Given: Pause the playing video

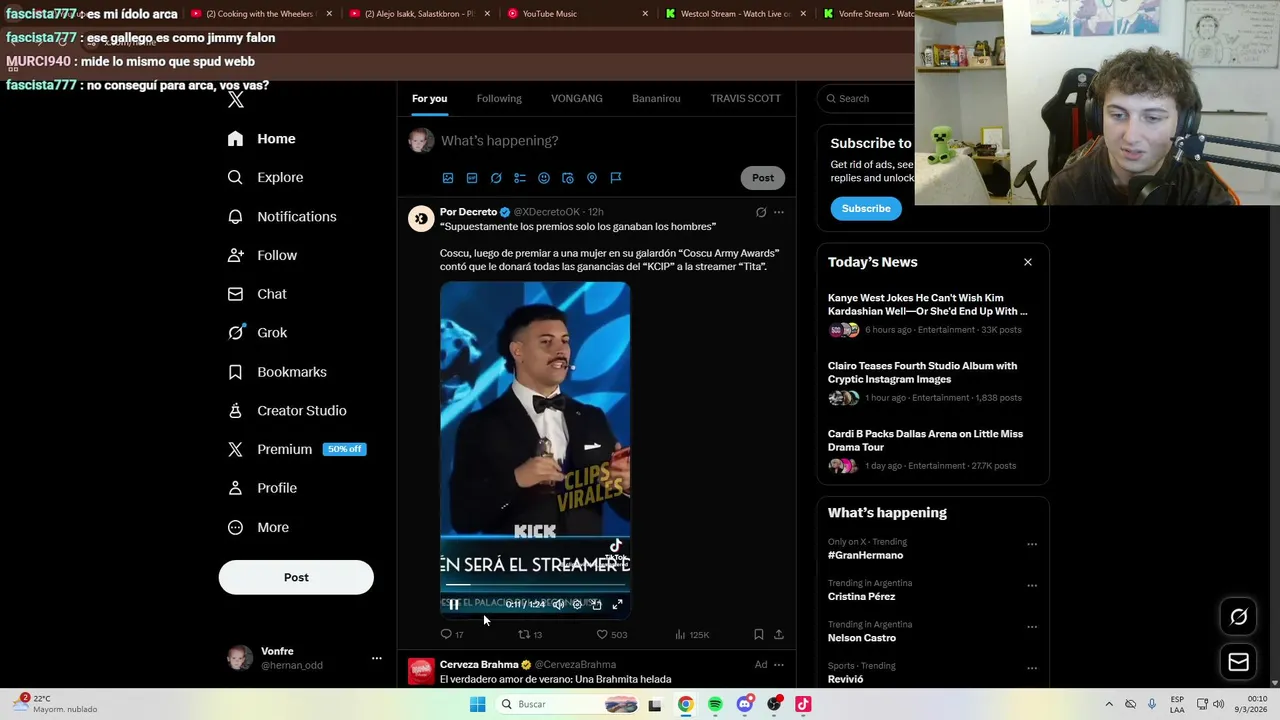Looking at the screenshot, I should (x=454, y=604).
